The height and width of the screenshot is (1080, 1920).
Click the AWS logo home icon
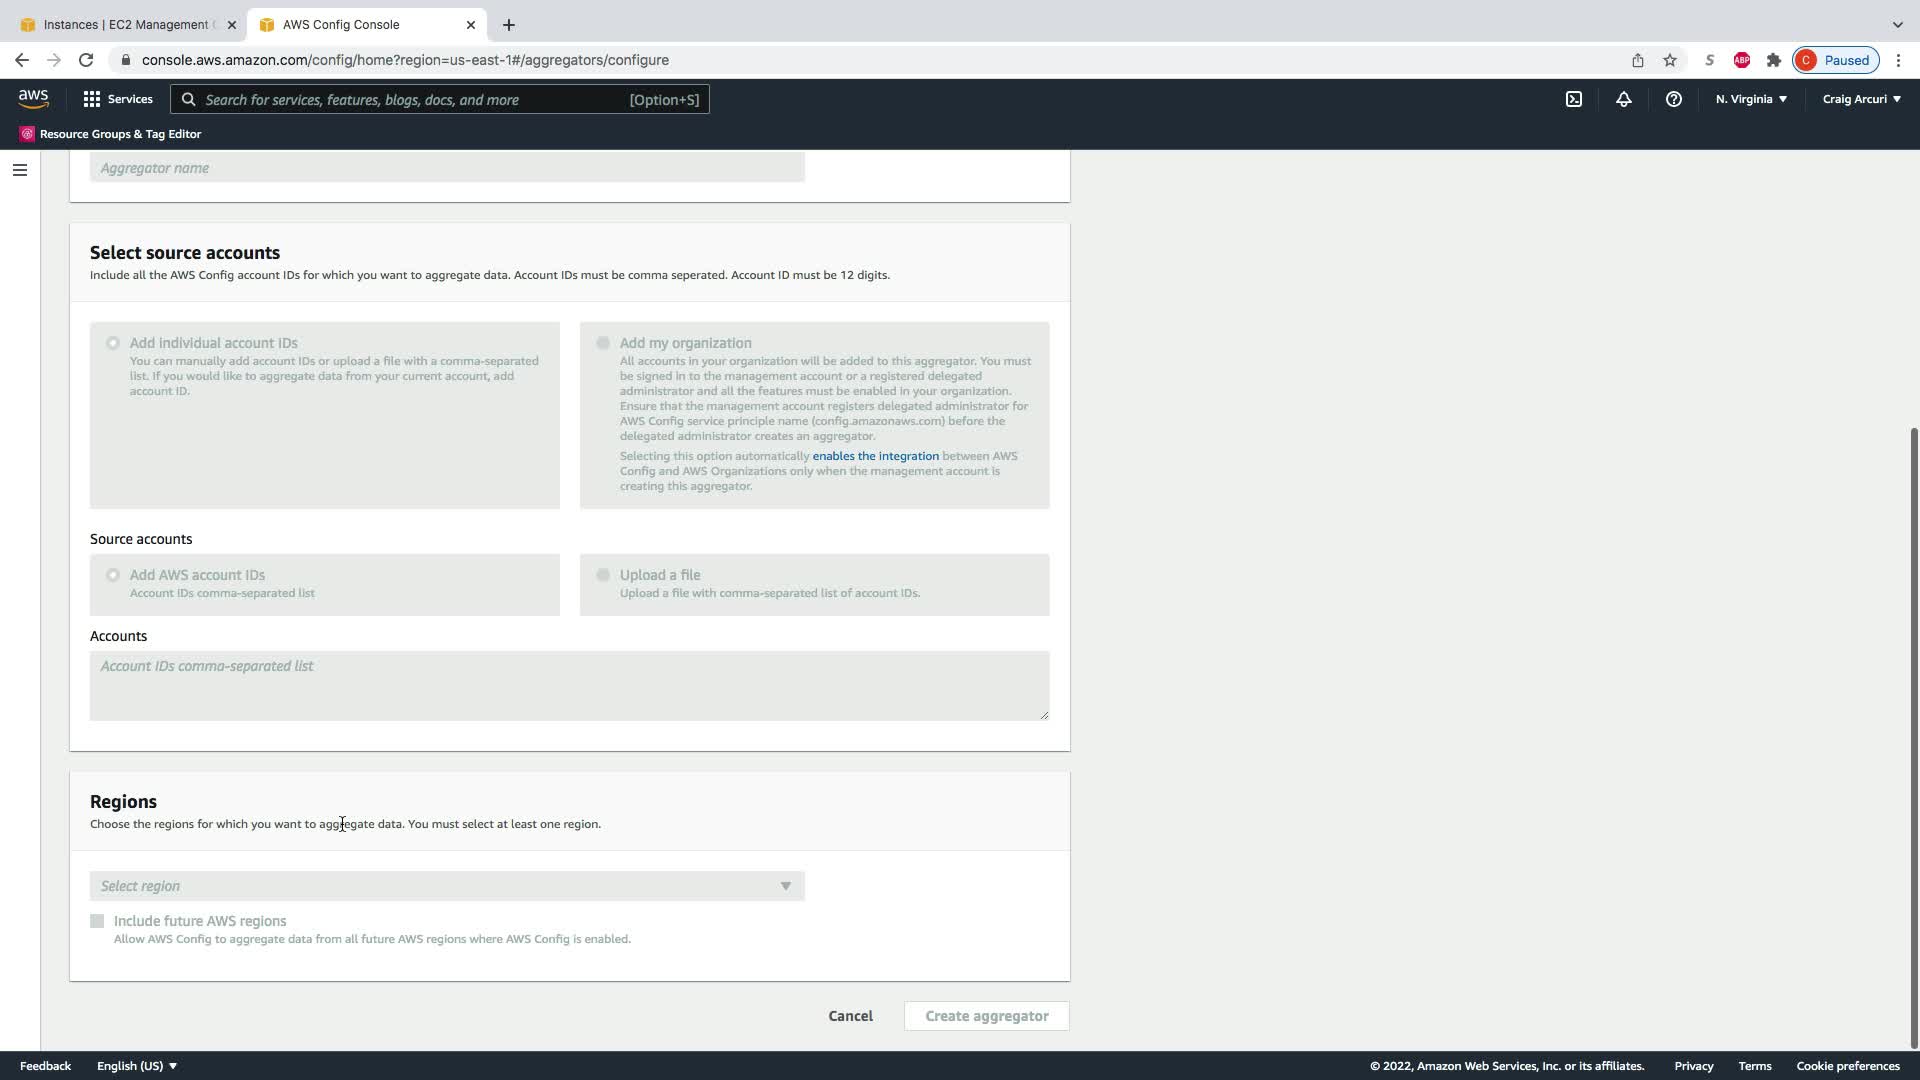(x=33, y=99)
